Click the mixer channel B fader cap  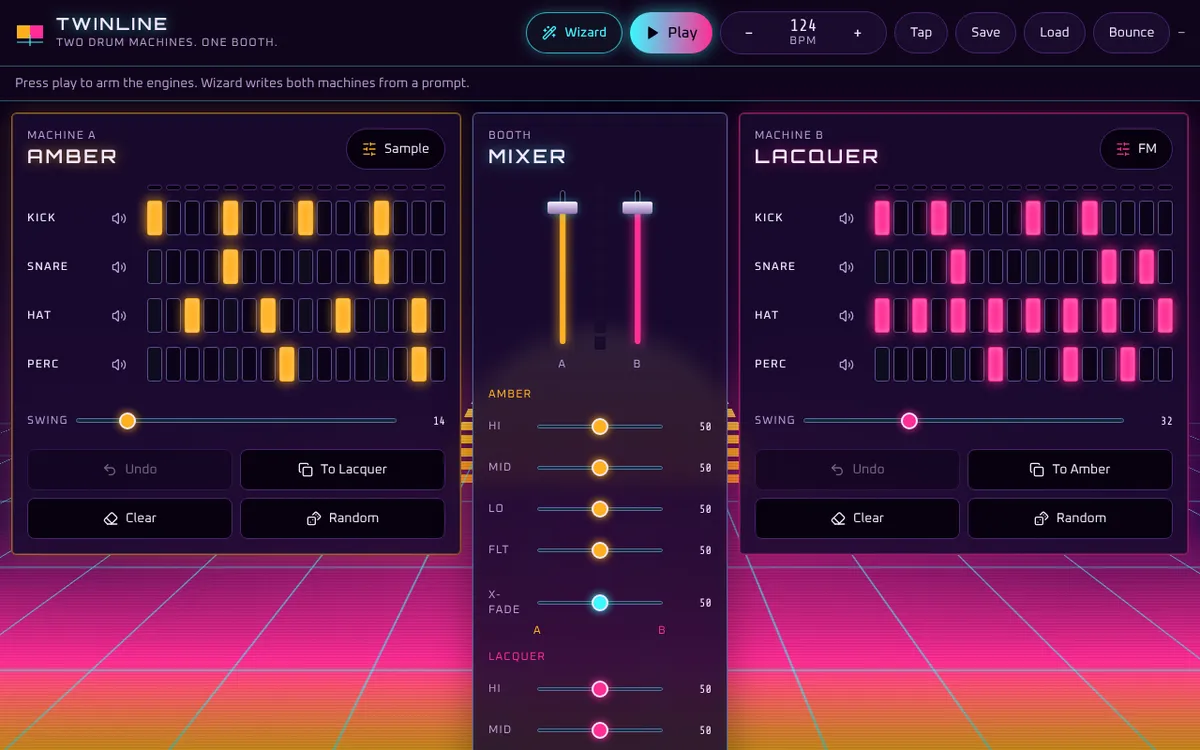click(x=637, y=208)
